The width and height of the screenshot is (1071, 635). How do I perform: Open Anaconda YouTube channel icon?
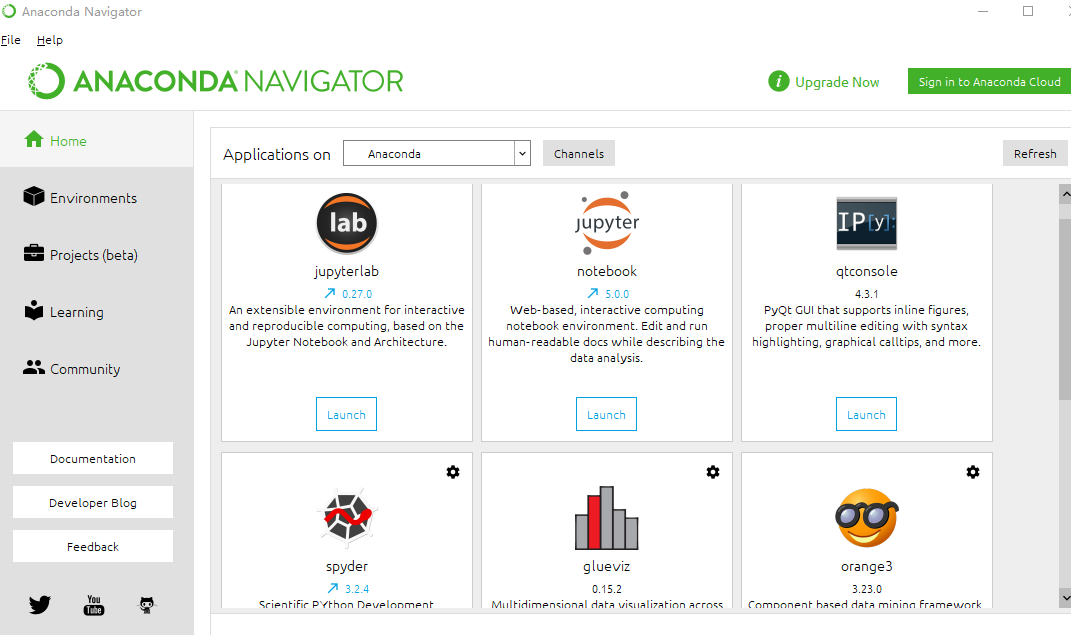94,605
